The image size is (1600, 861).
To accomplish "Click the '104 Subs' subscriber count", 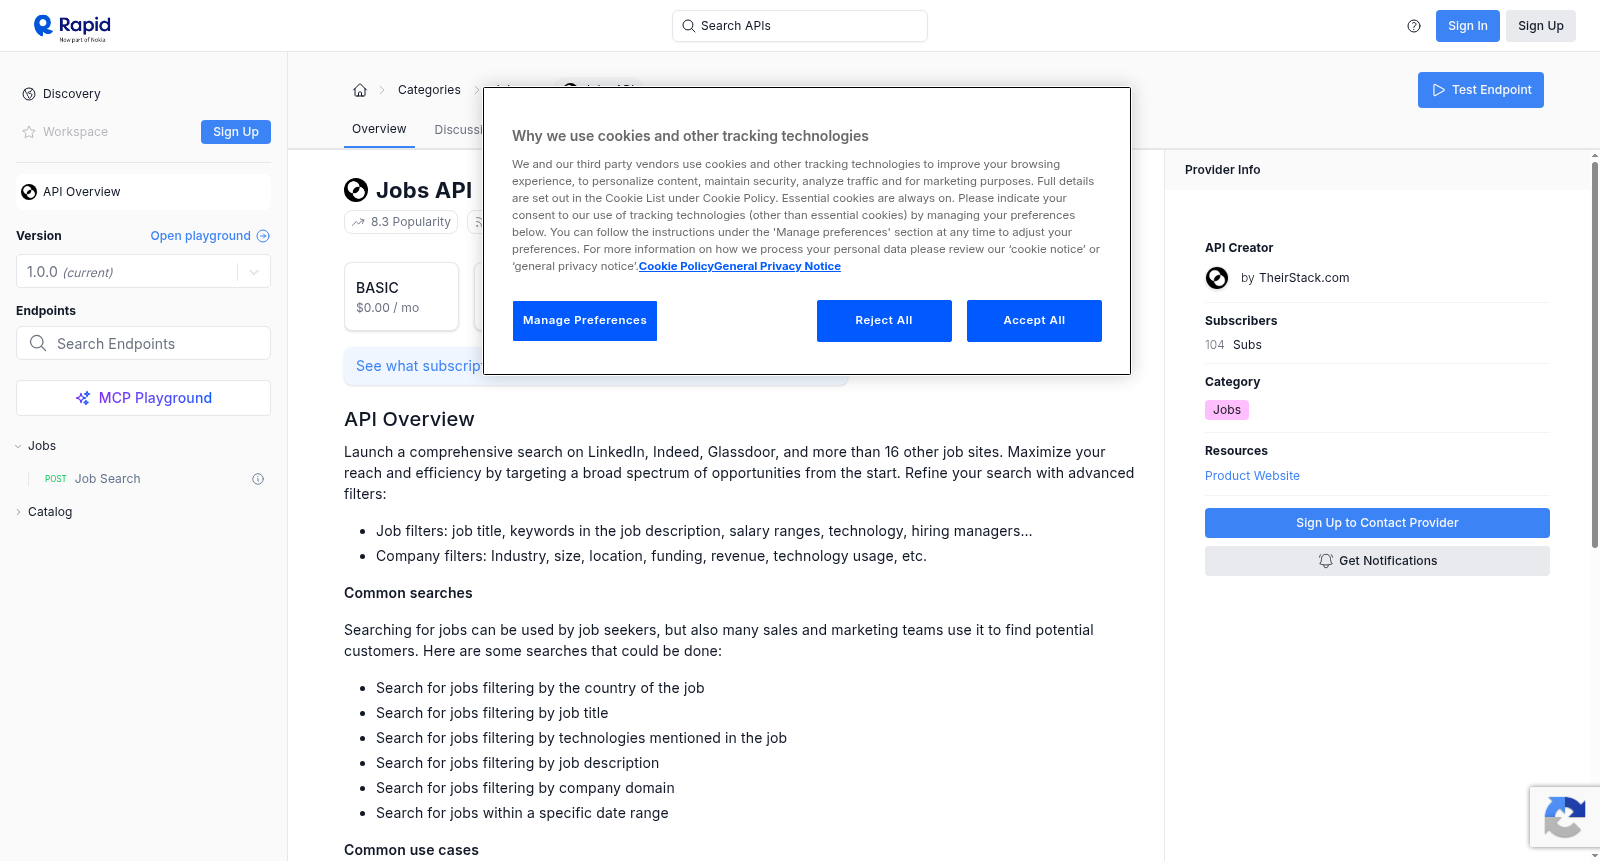I will [1233, 345].
